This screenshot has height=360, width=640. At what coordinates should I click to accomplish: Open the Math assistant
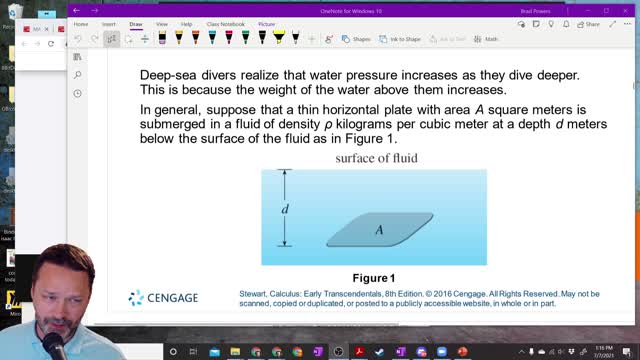[486, 39]
